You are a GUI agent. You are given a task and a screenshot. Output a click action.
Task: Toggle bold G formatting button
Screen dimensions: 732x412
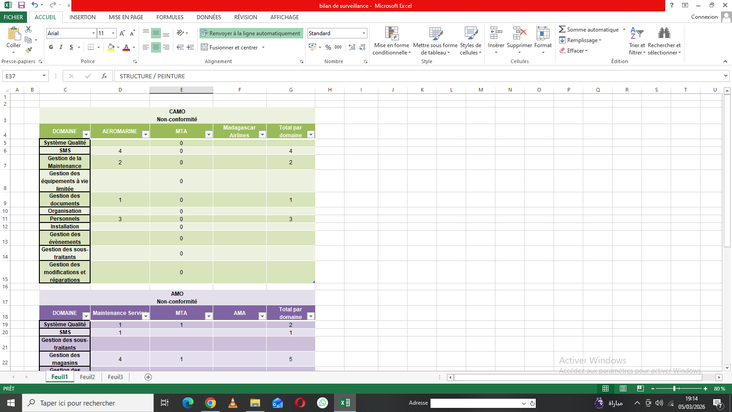click(x=51, y=47)
